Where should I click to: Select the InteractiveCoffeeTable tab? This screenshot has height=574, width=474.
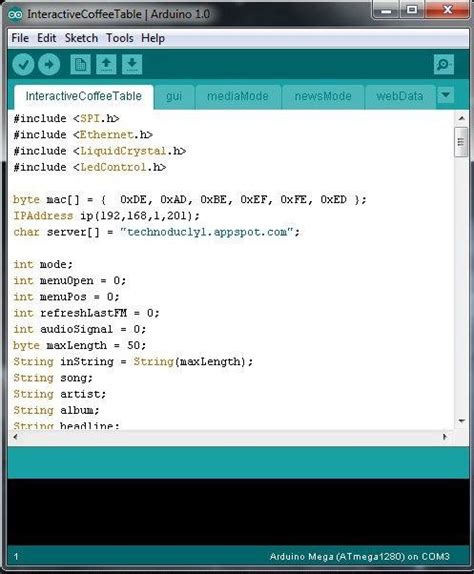(x=83, y=96)
